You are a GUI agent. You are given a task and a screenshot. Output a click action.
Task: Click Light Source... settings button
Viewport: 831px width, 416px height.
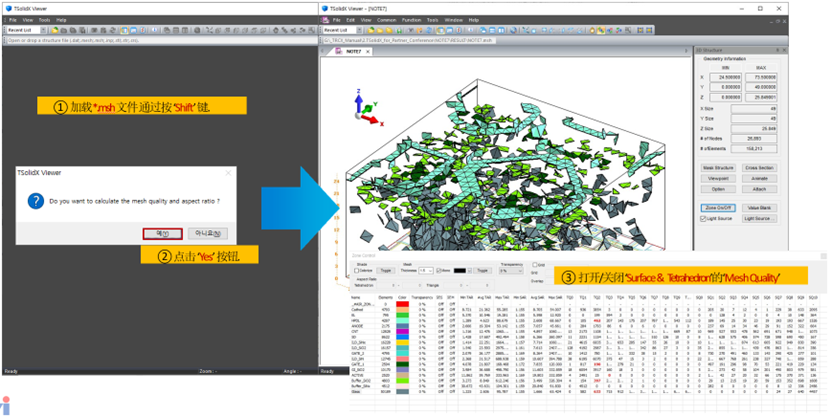pos(759,218)
